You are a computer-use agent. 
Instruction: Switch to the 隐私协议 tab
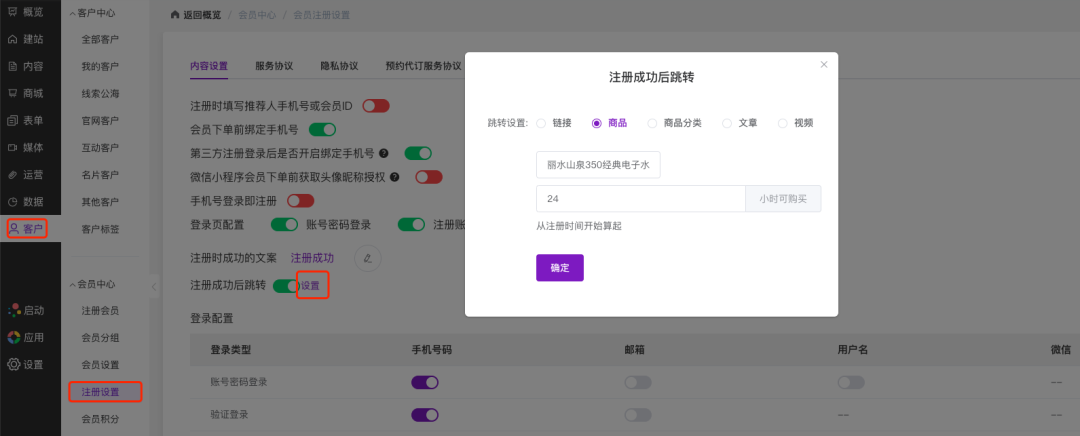click(338, 66)
